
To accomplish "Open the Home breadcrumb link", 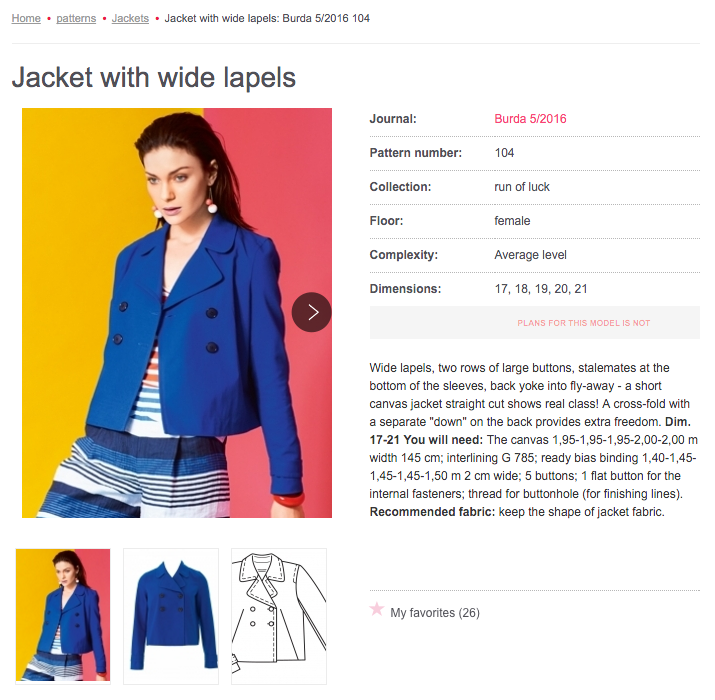I will click(26, 18).
